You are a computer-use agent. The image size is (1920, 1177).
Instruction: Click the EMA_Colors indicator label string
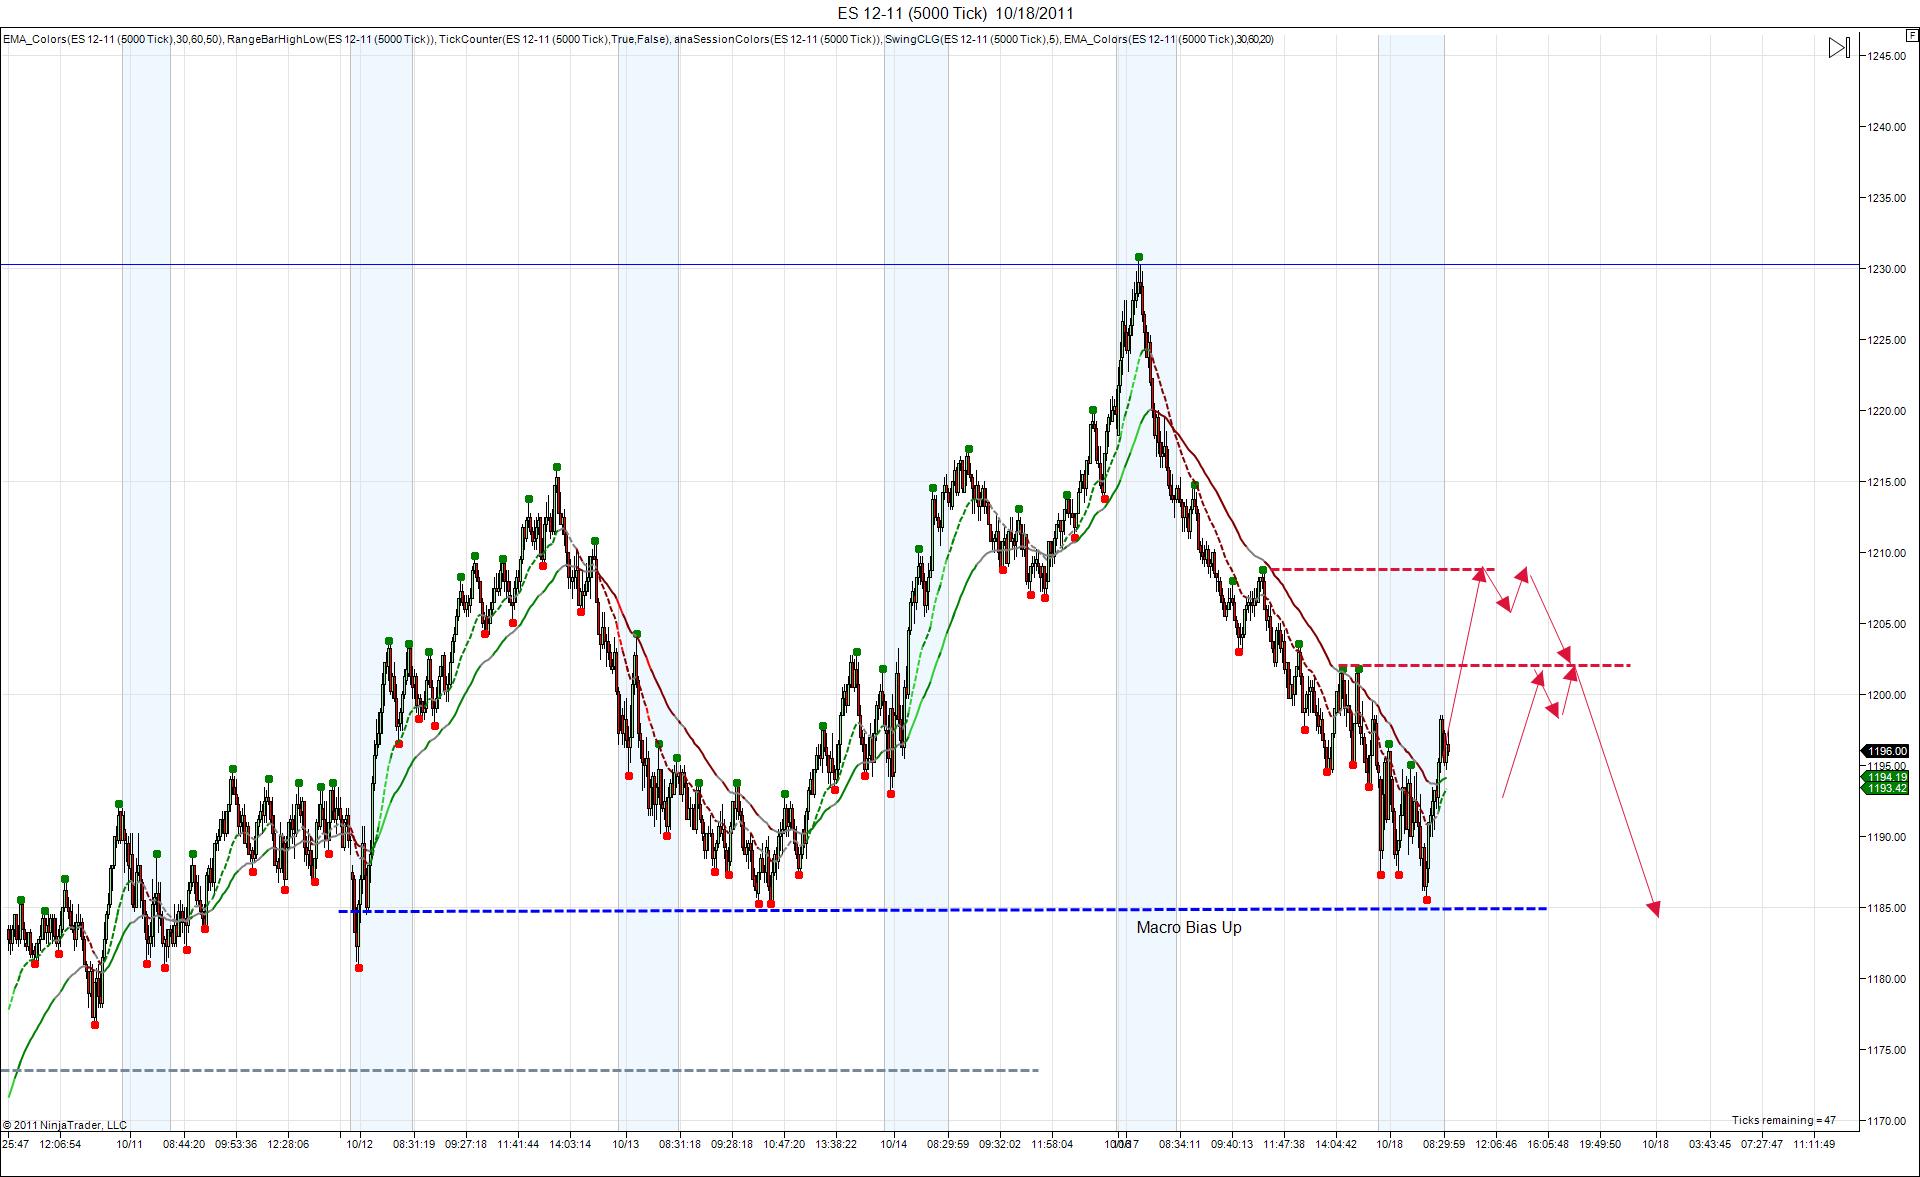click(x=638, y=39)
